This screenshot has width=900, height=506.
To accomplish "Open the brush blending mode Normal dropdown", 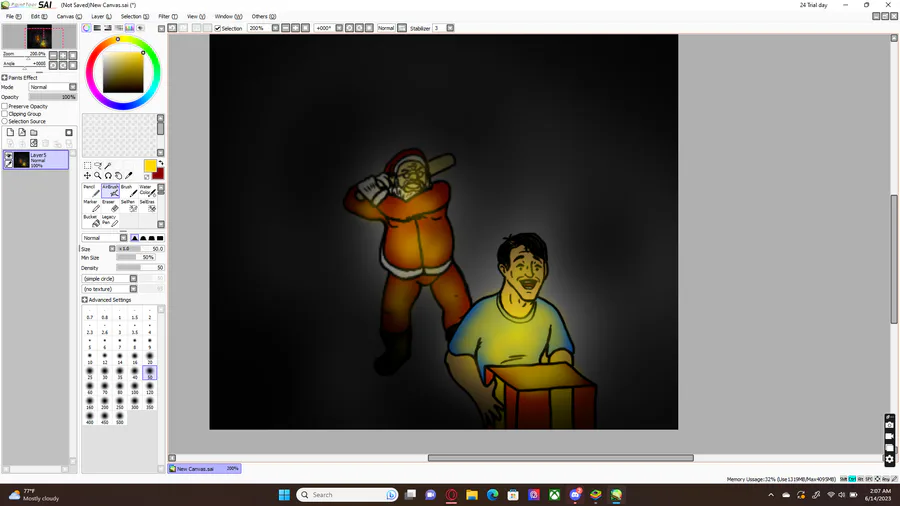I will click(104, 238).
